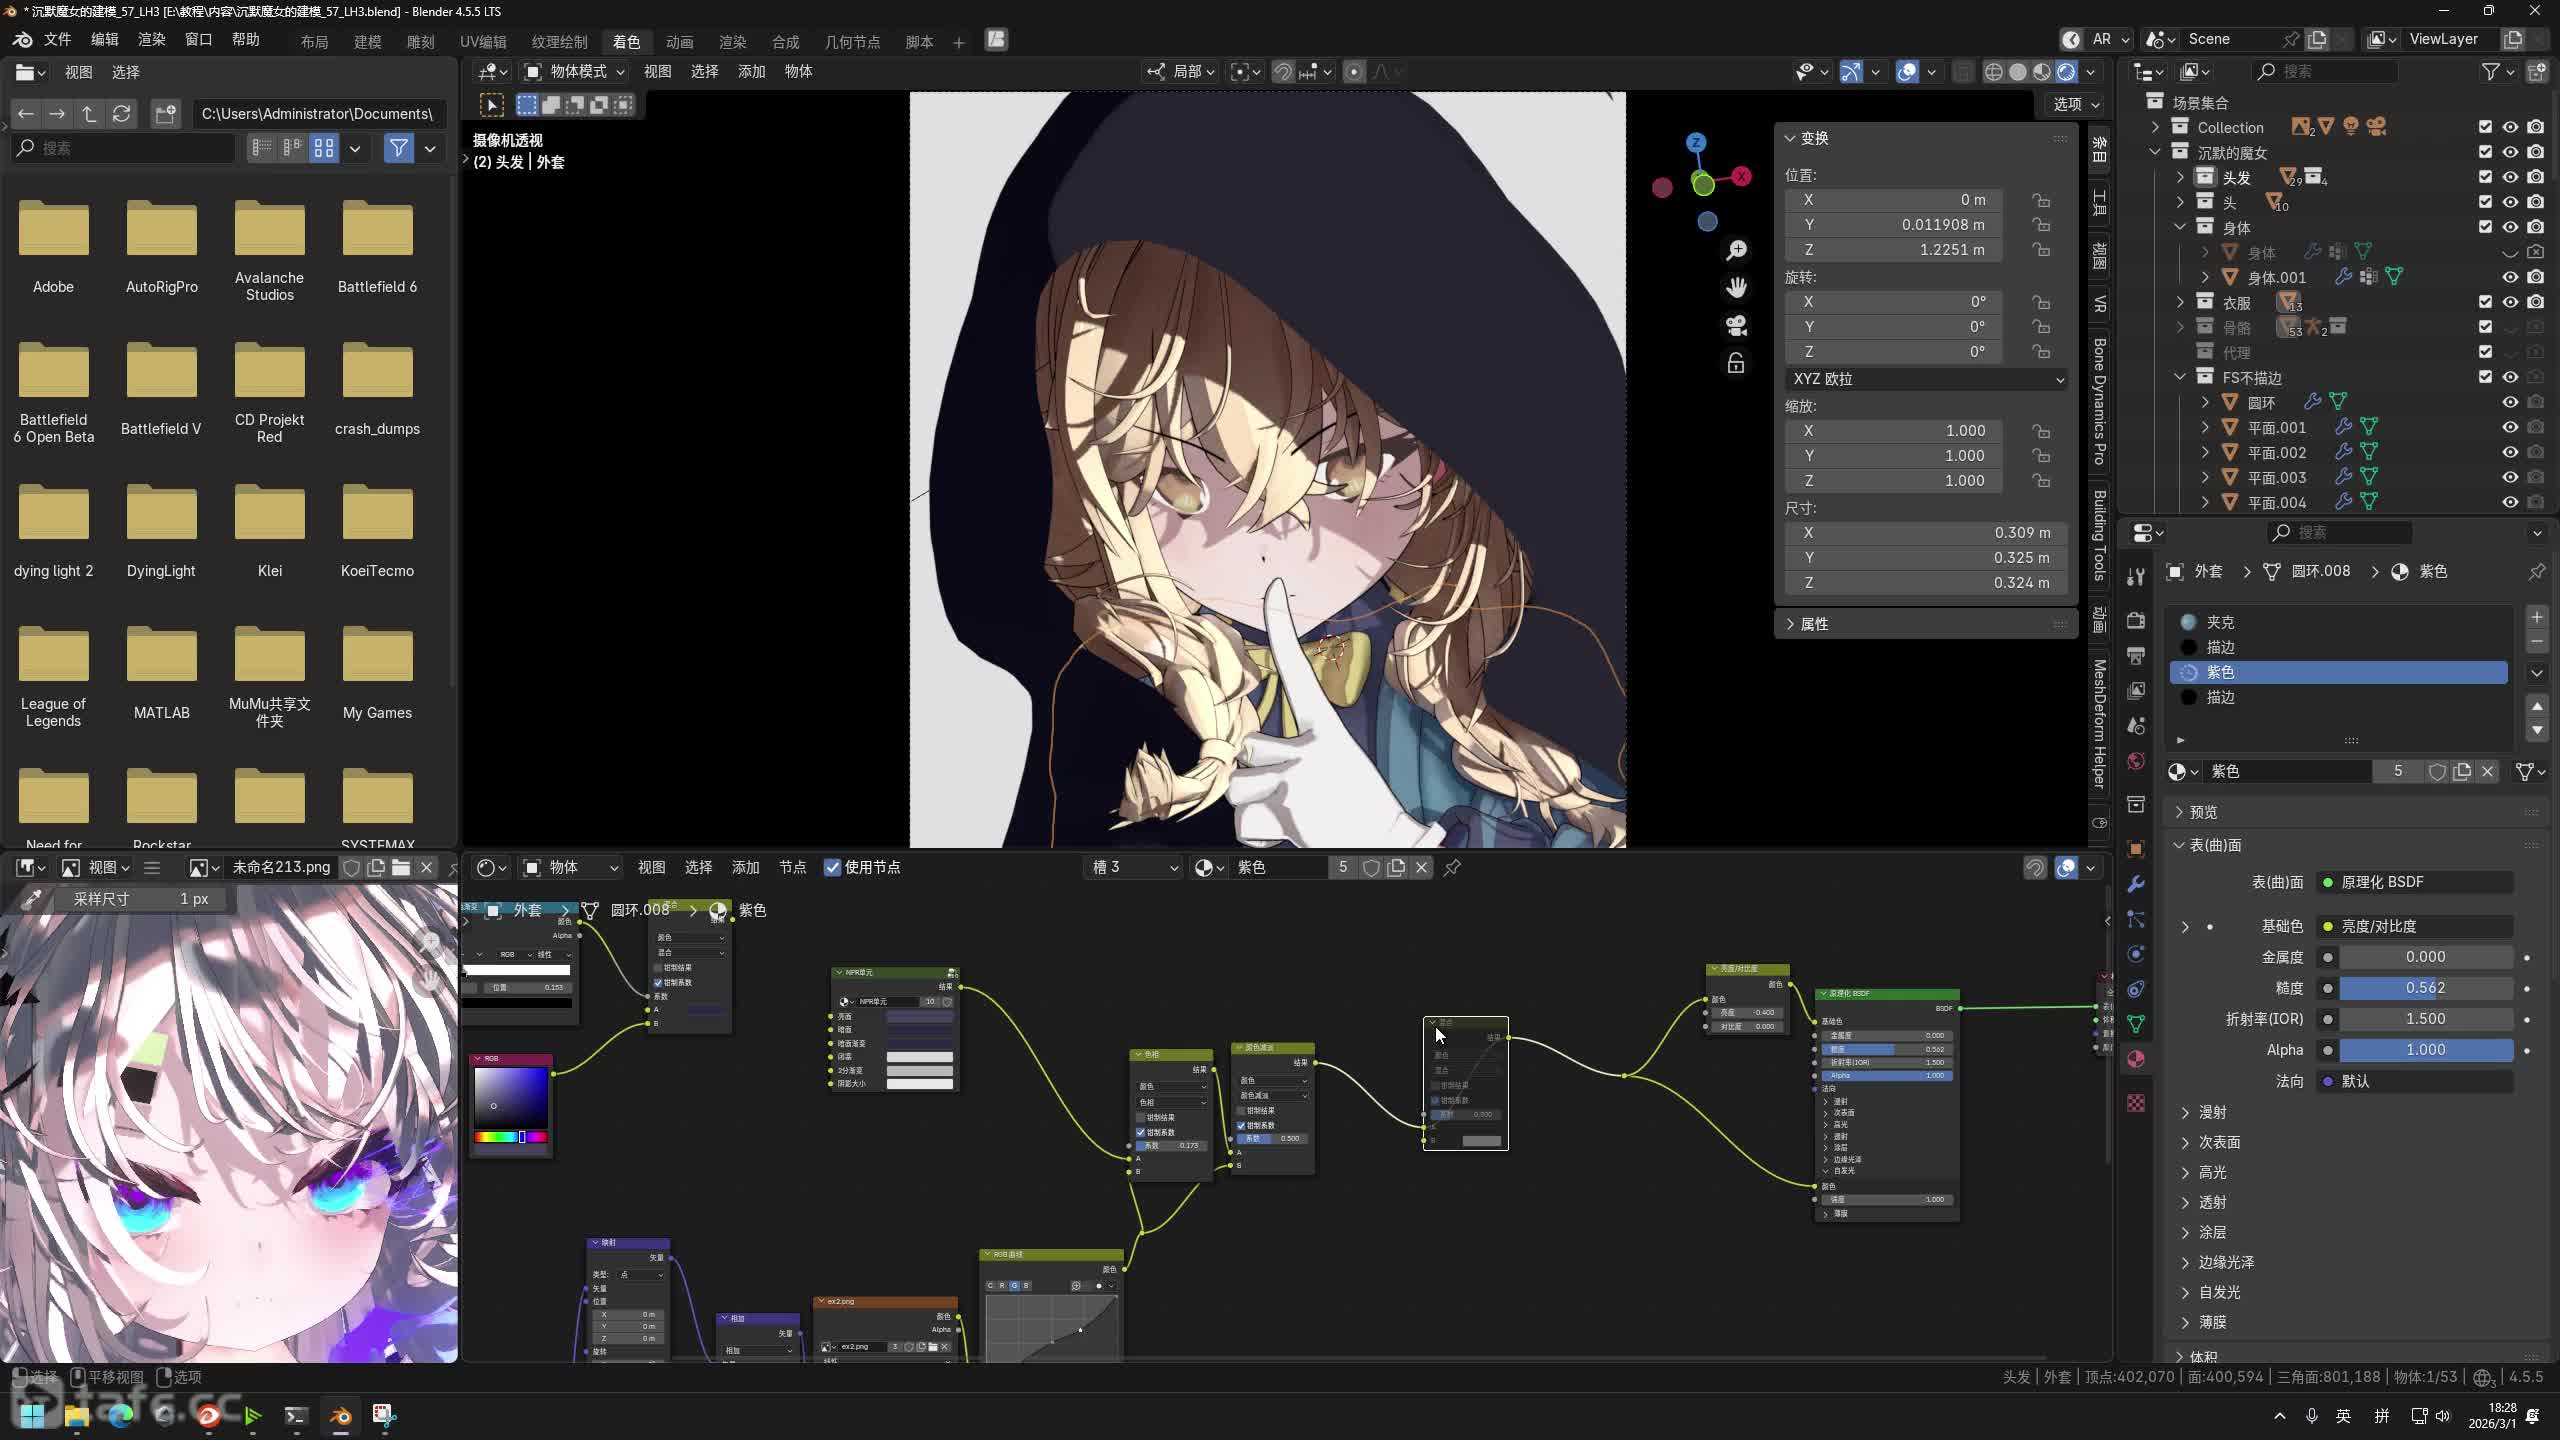Hide the 圆环 object in outliner

tap(2510, 402)
